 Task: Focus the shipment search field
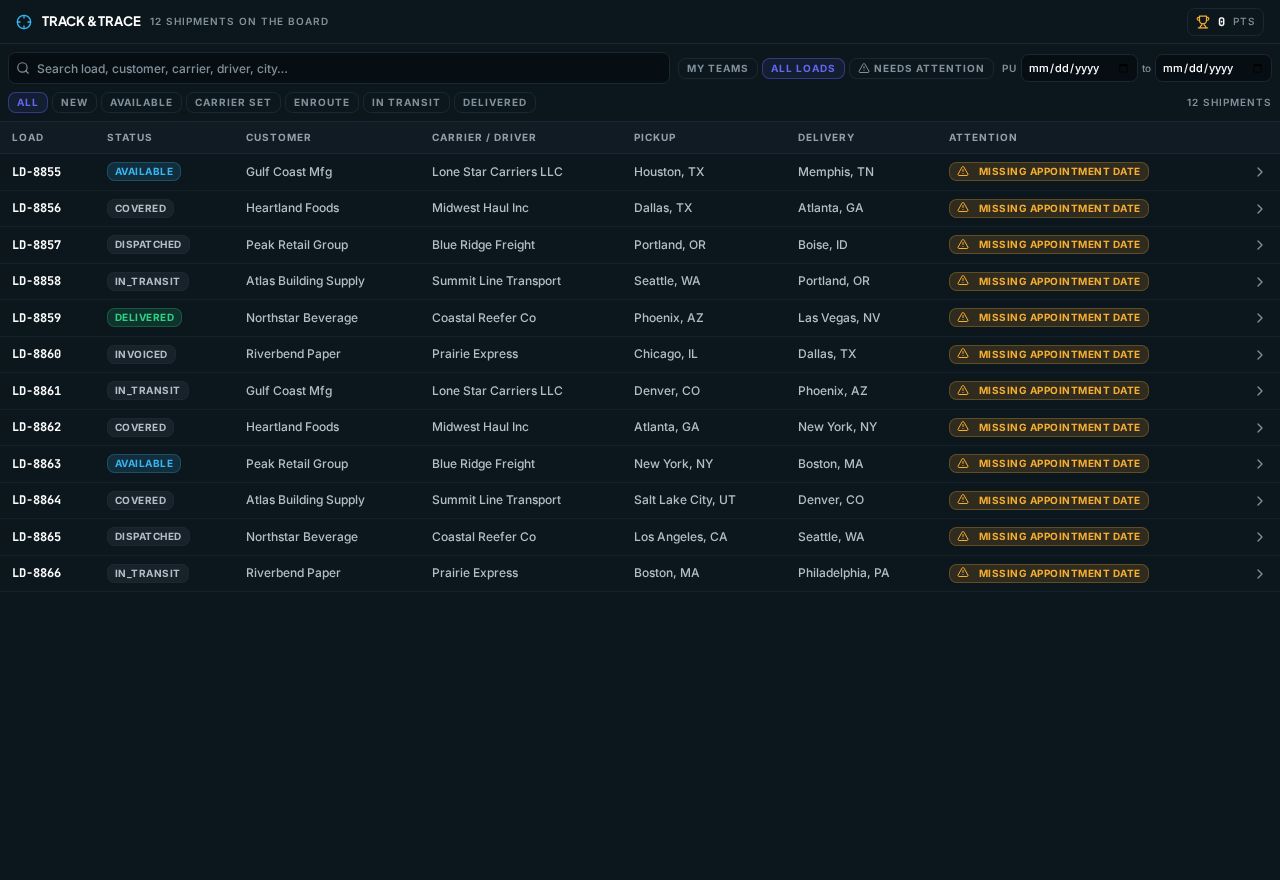pyautogui.click(x=339, y=68)
